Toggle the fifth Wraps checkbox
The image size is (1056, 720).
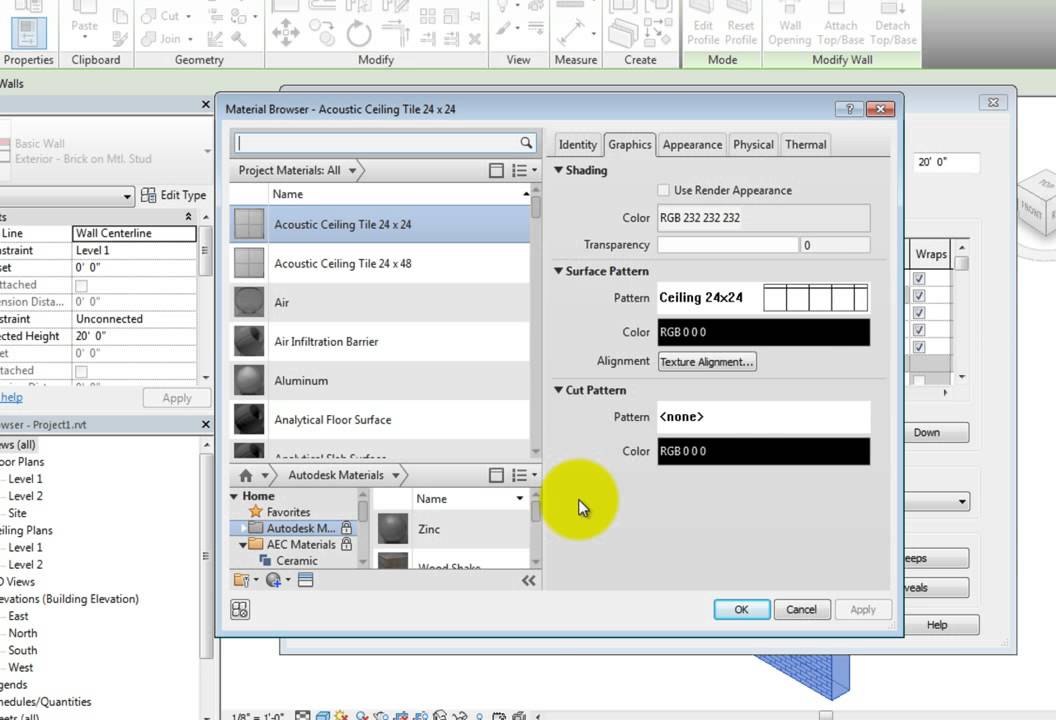(x=919, y=347)
